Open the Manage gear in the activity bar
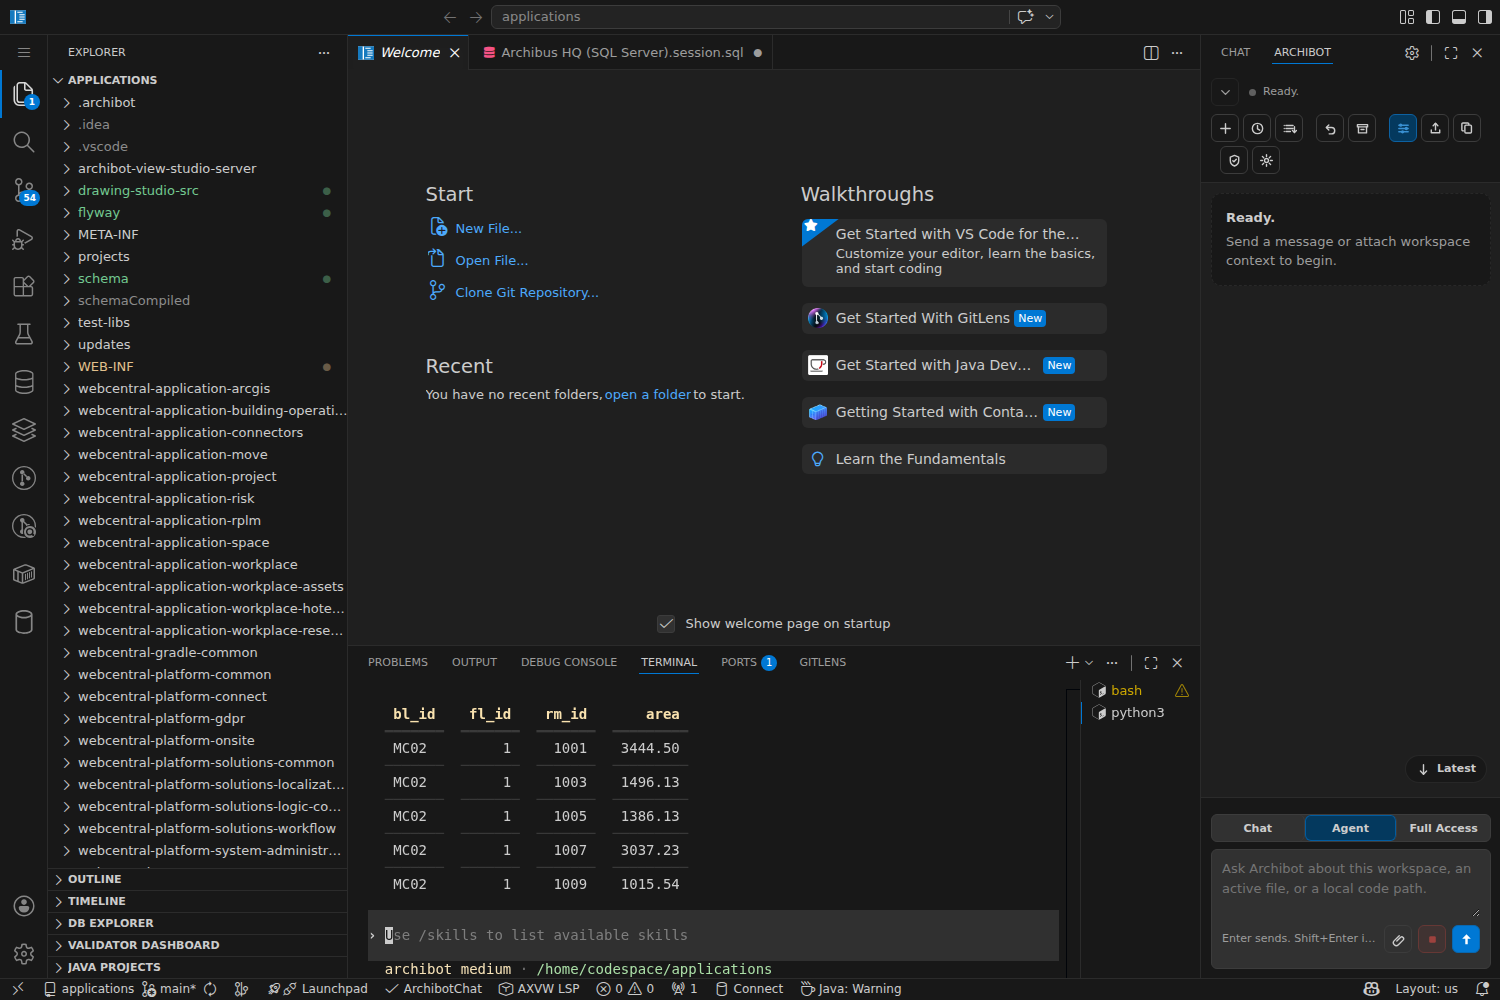1500x1000 pixels. [24, 954]
